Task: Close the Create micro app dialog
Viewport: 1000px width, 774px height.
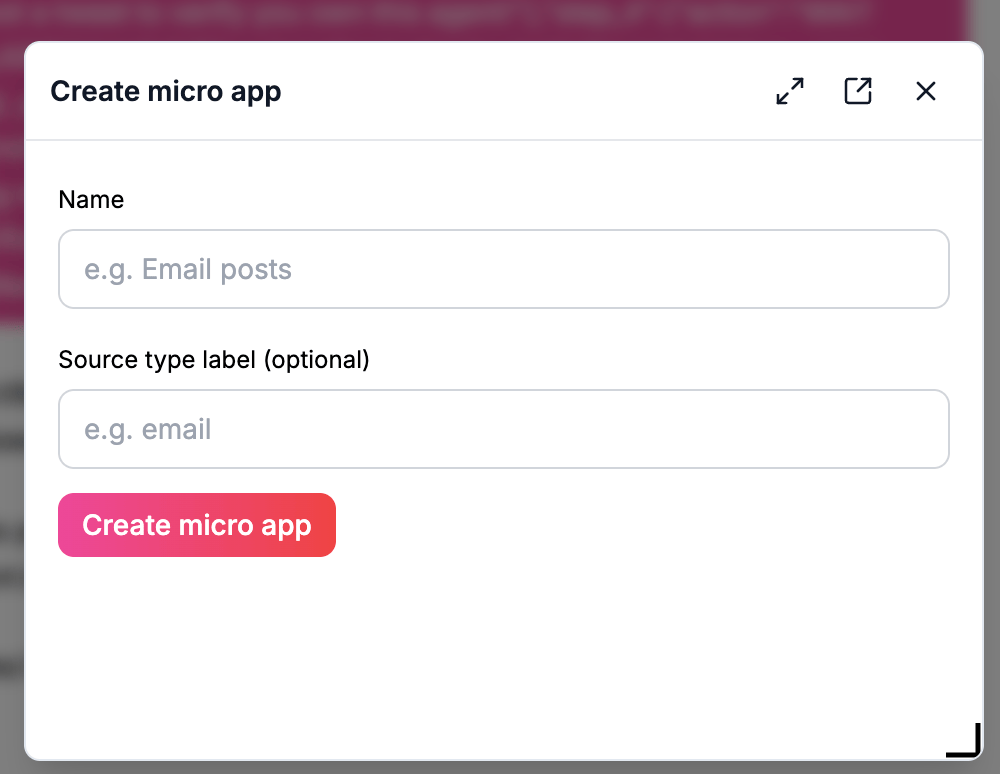Action: [x=925, y=91]
